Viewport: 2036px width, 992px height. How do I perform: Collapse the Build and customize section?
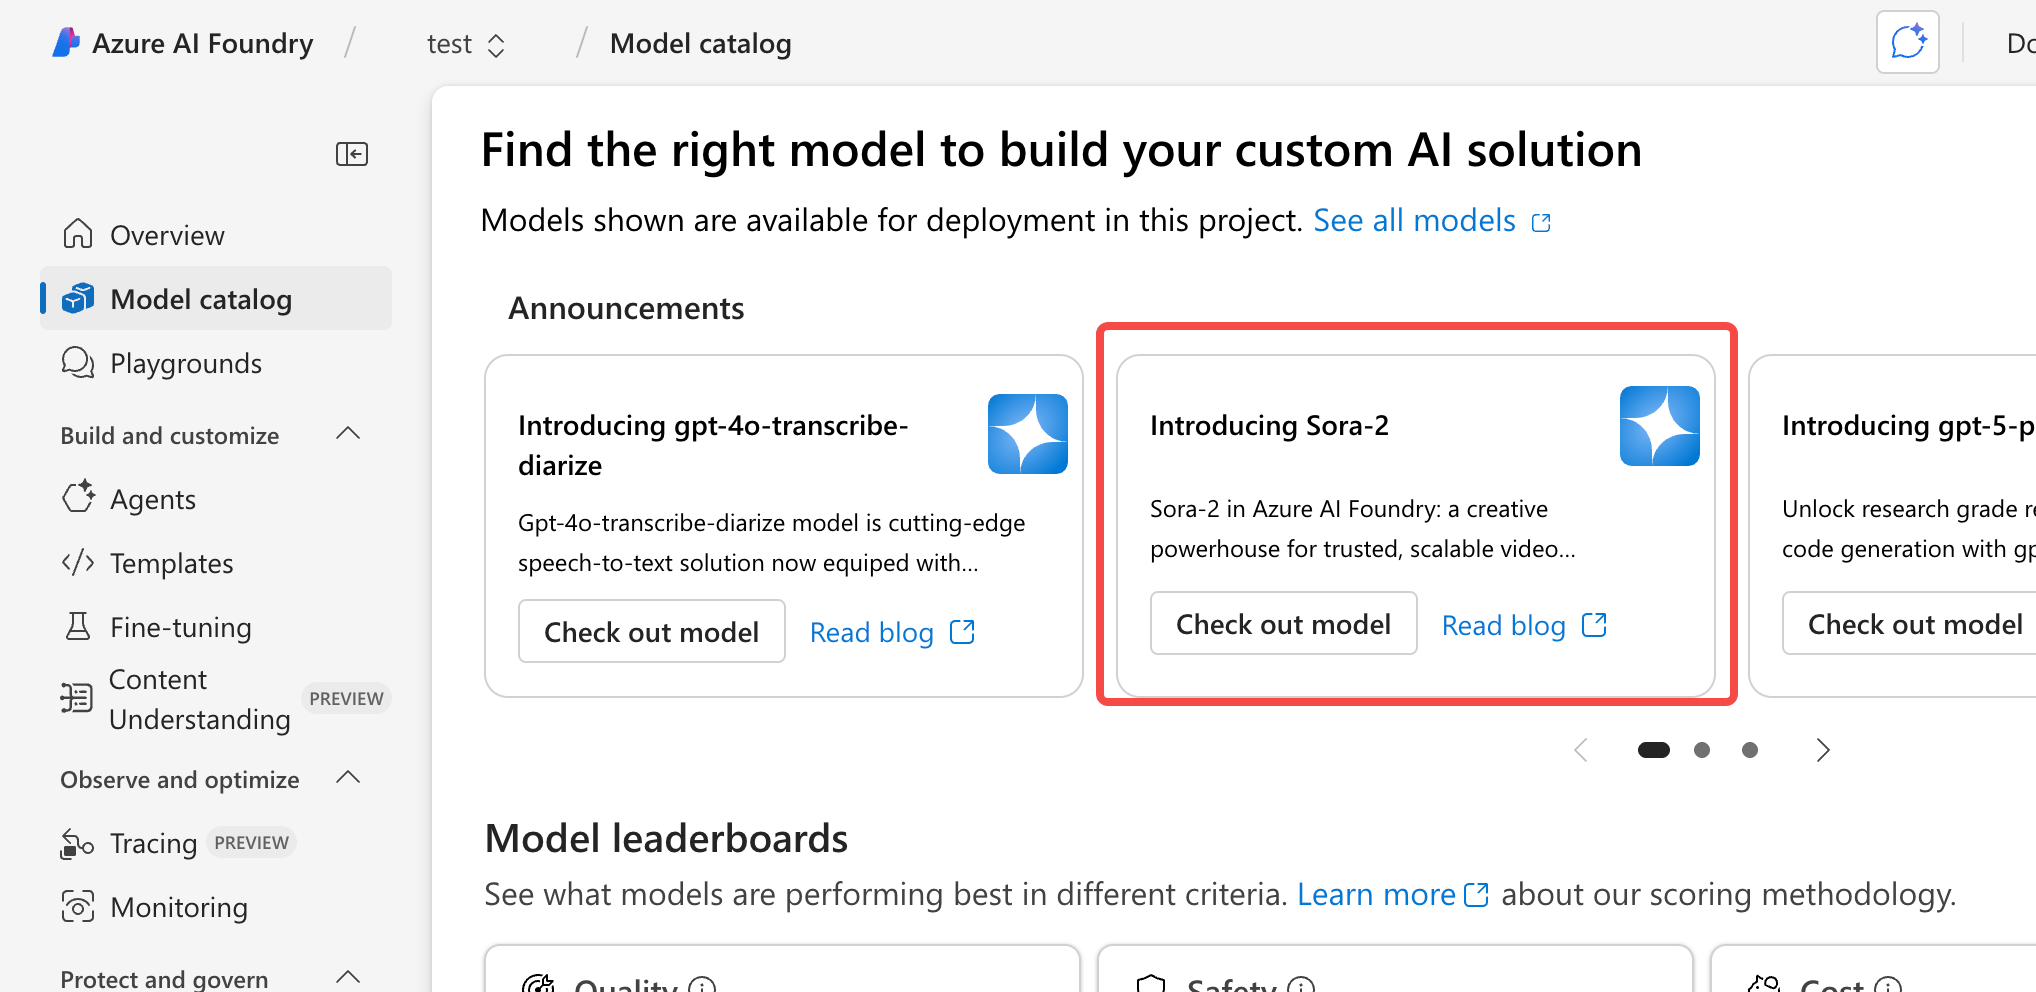point(348,434)
